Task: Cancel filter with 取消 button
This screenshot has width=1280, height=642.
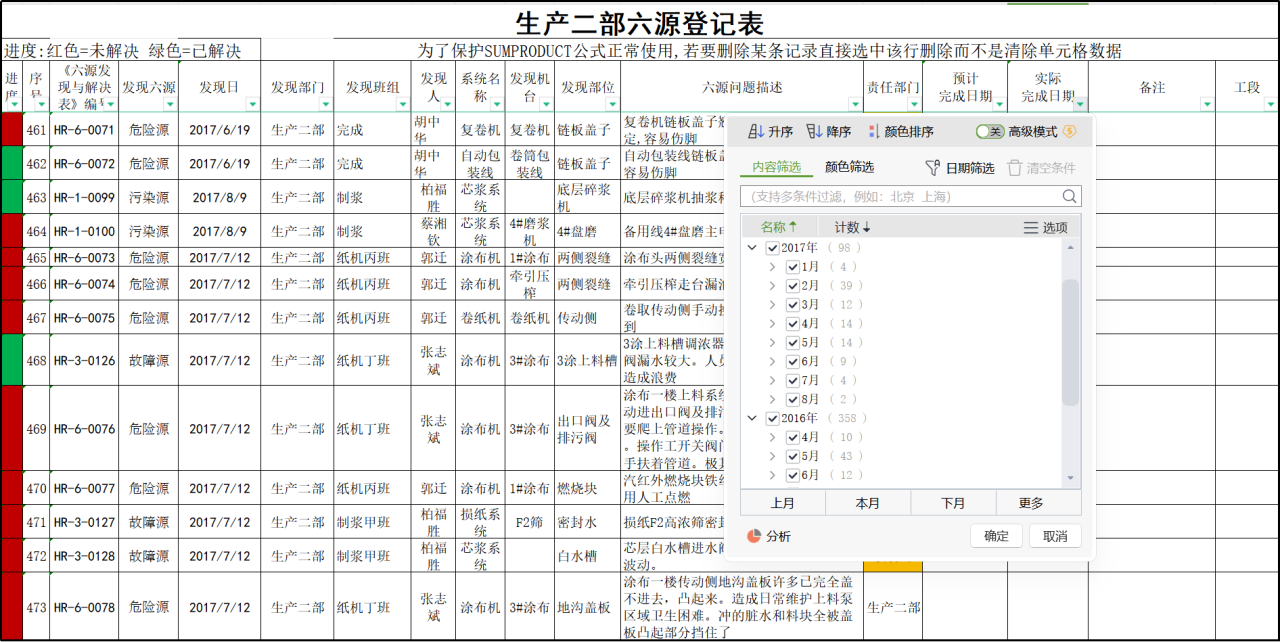Action: pos(1055,536)
